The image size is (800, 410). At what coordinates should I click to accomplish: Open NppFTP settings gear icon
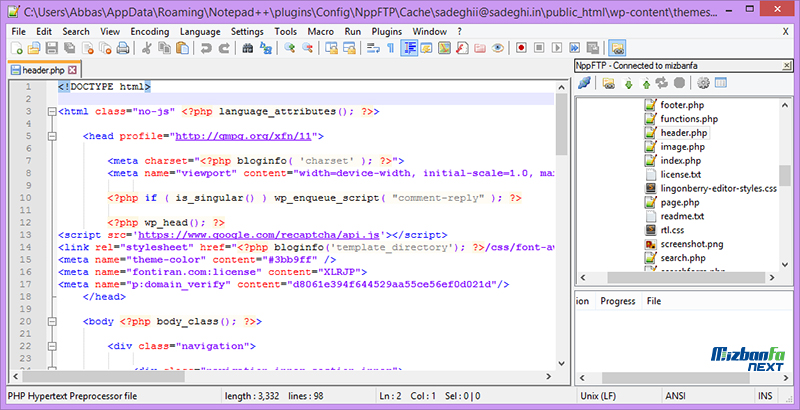[703, 83]
